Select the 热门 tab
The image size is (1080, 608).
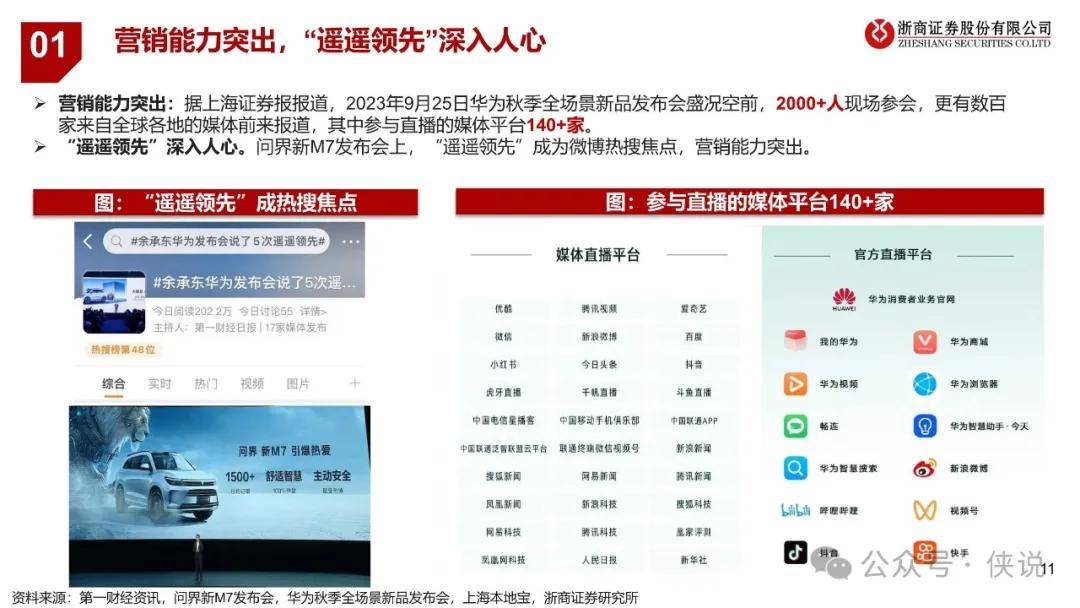click(206, 384)
